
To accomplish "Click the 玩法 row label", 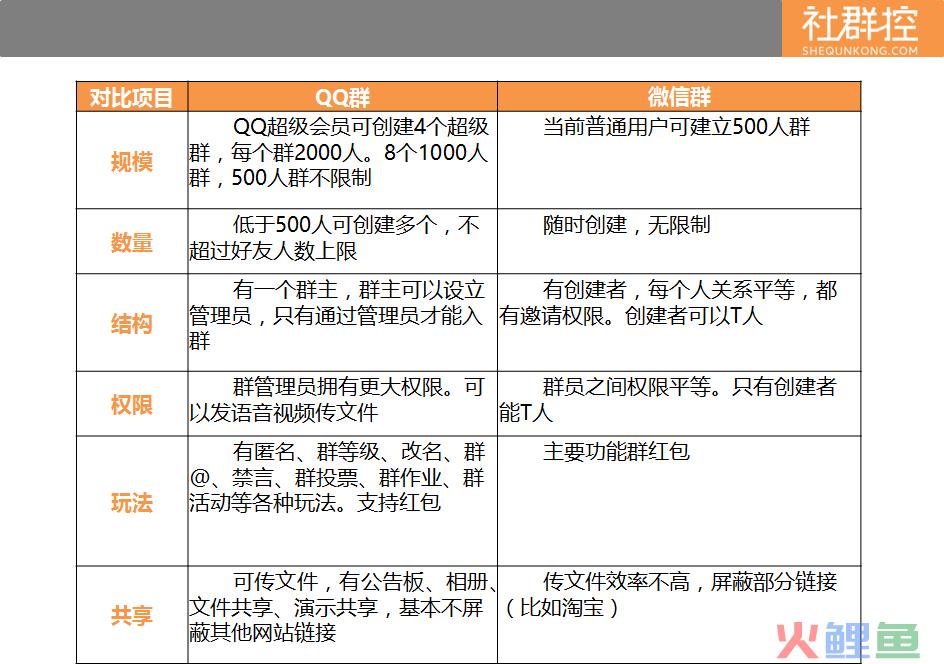I will coord(132,501).
